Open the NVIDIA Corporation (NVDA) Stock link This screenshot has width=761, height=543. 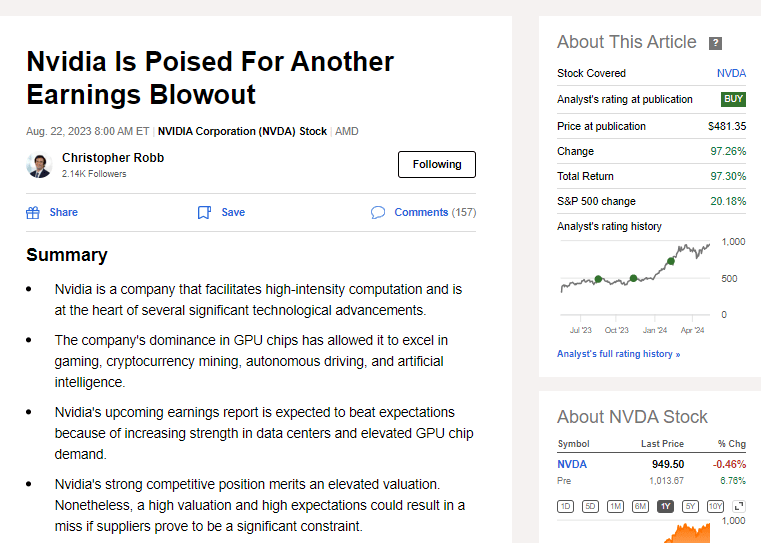tap(242, 131)
